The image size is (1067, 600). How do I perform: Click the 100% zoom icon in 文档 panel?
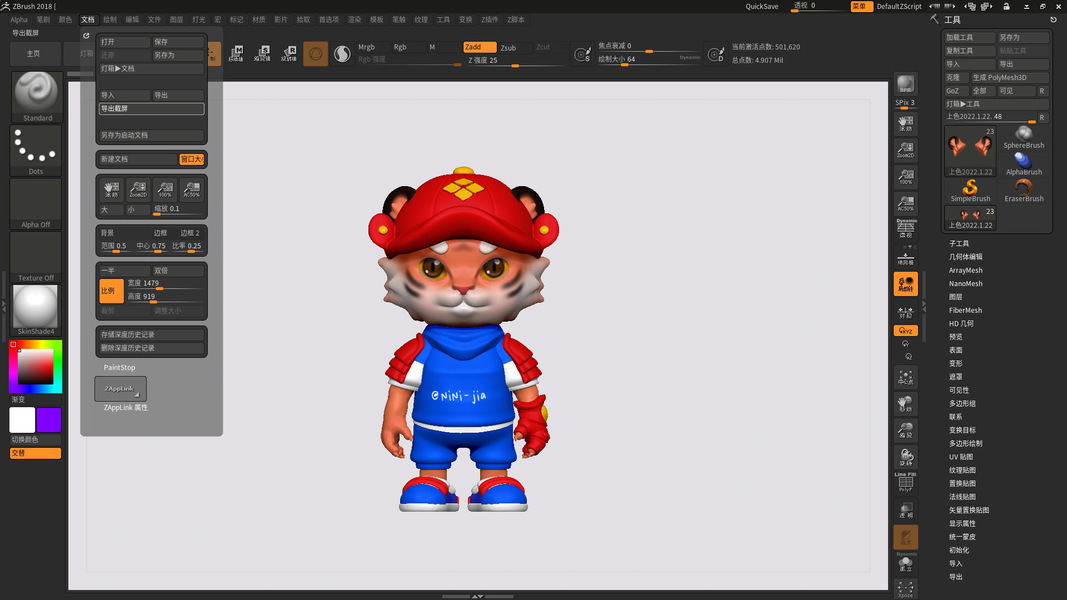point(165,189)
